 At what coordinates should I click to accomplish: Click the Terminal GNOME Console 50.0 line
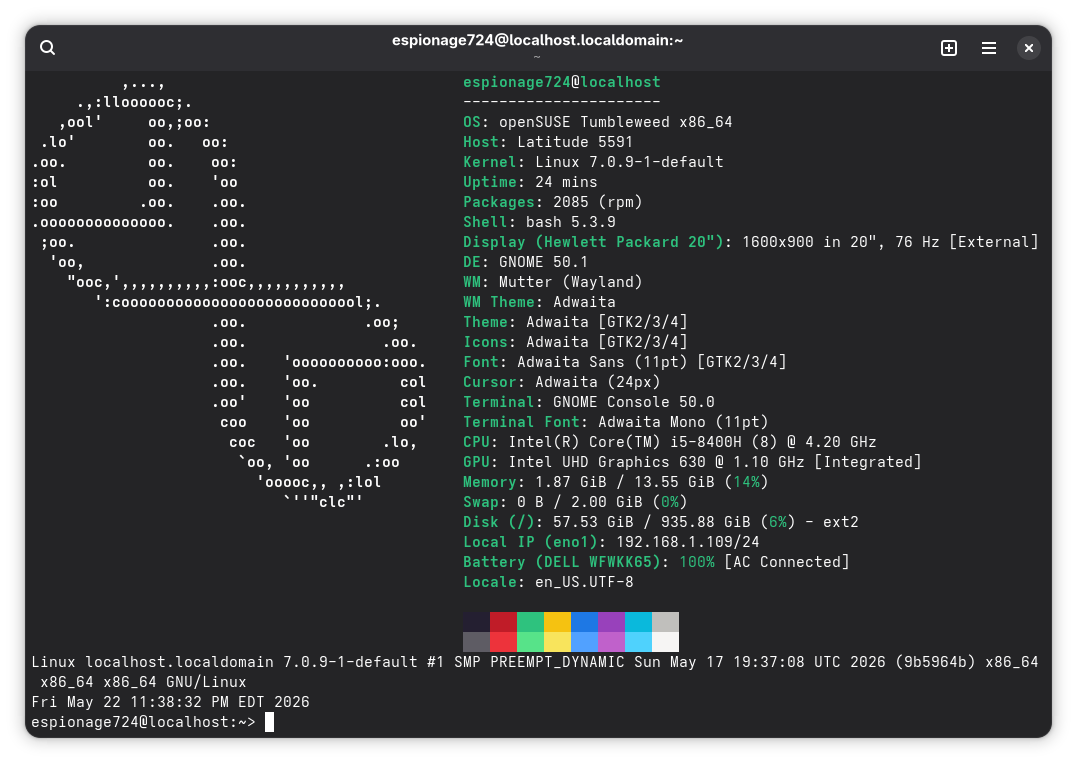point(589,402)
